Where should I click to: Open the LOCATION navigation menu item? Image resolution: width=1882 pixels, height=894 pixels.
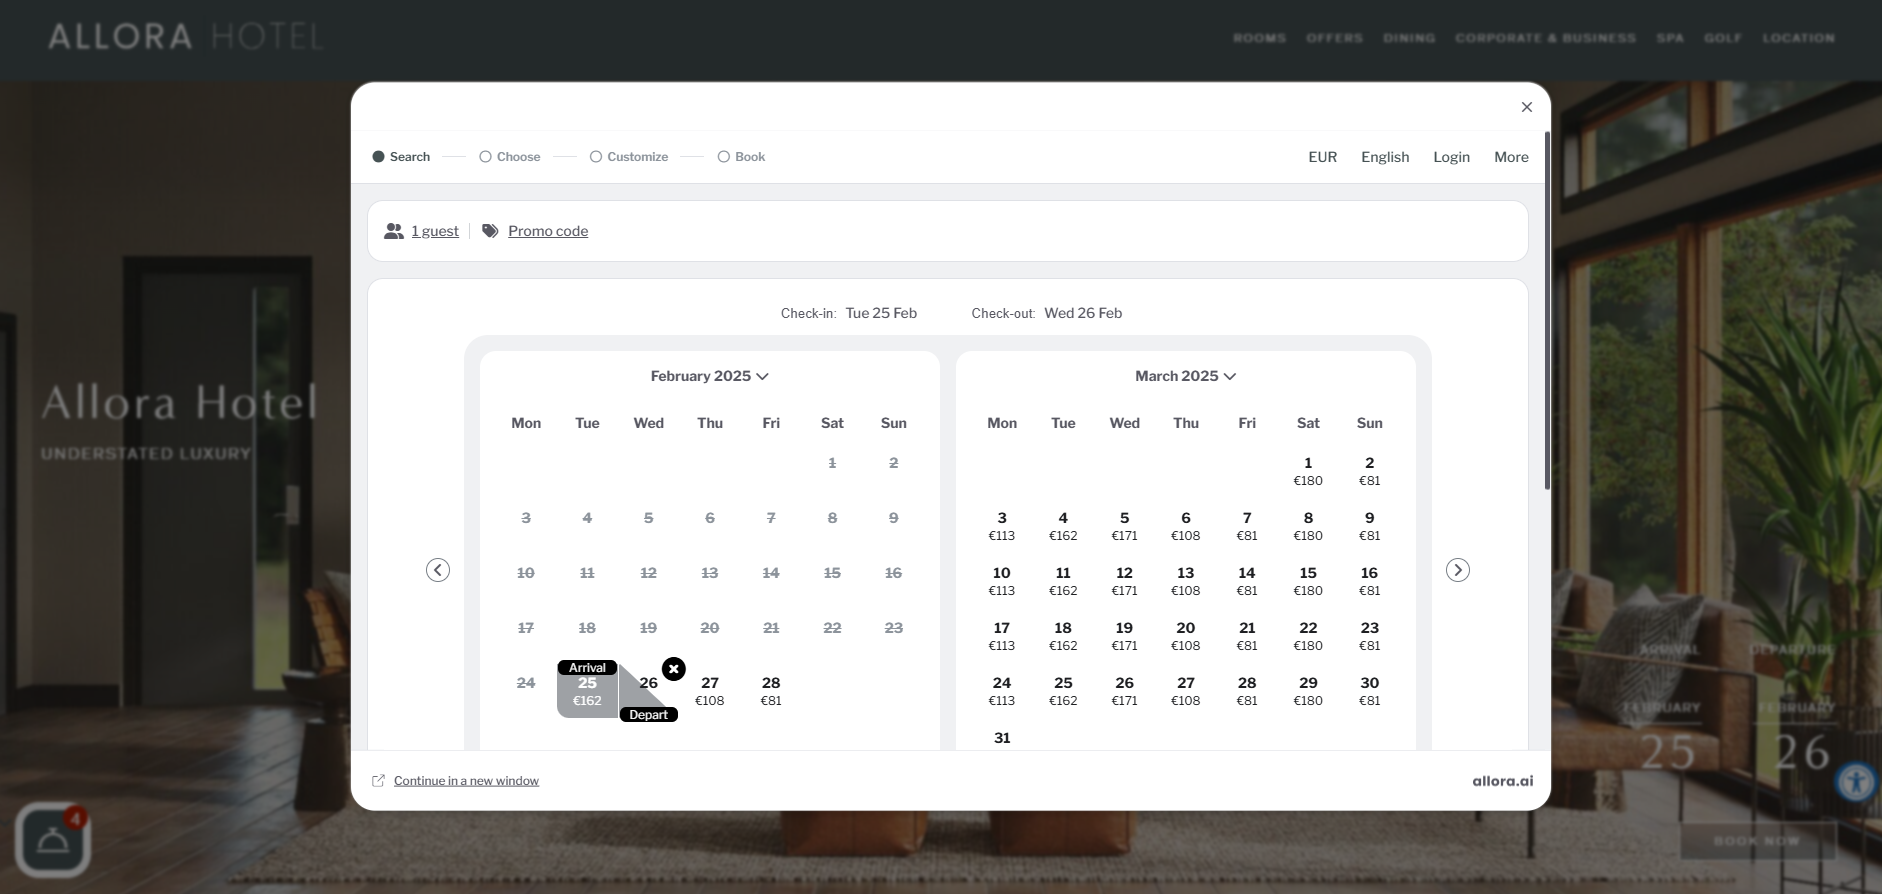[x=1799, y=38]
